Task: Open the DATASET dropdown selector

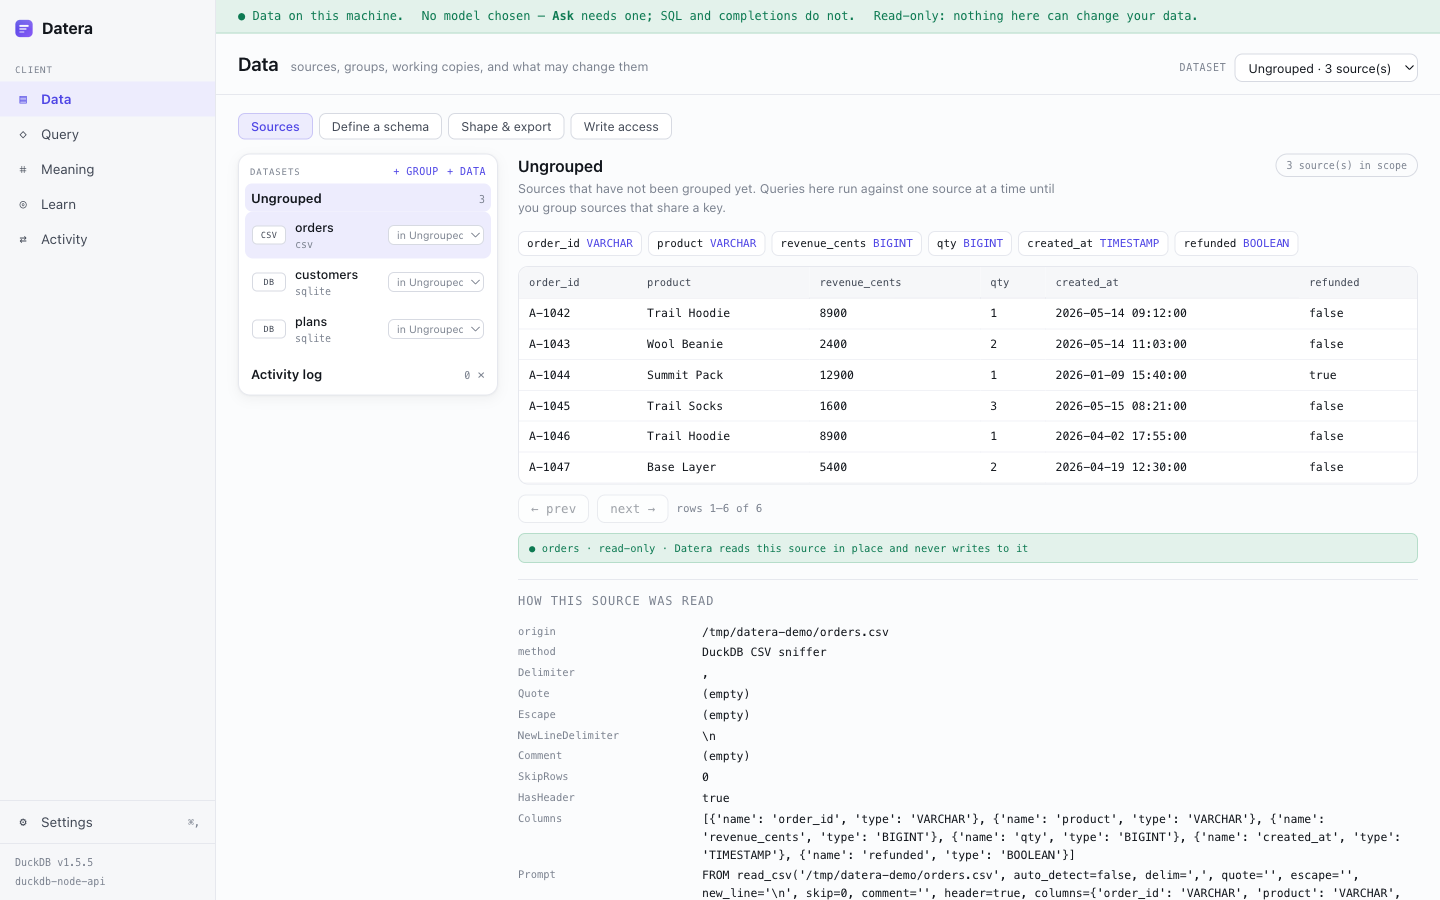Action: (x=1326, y=68)
